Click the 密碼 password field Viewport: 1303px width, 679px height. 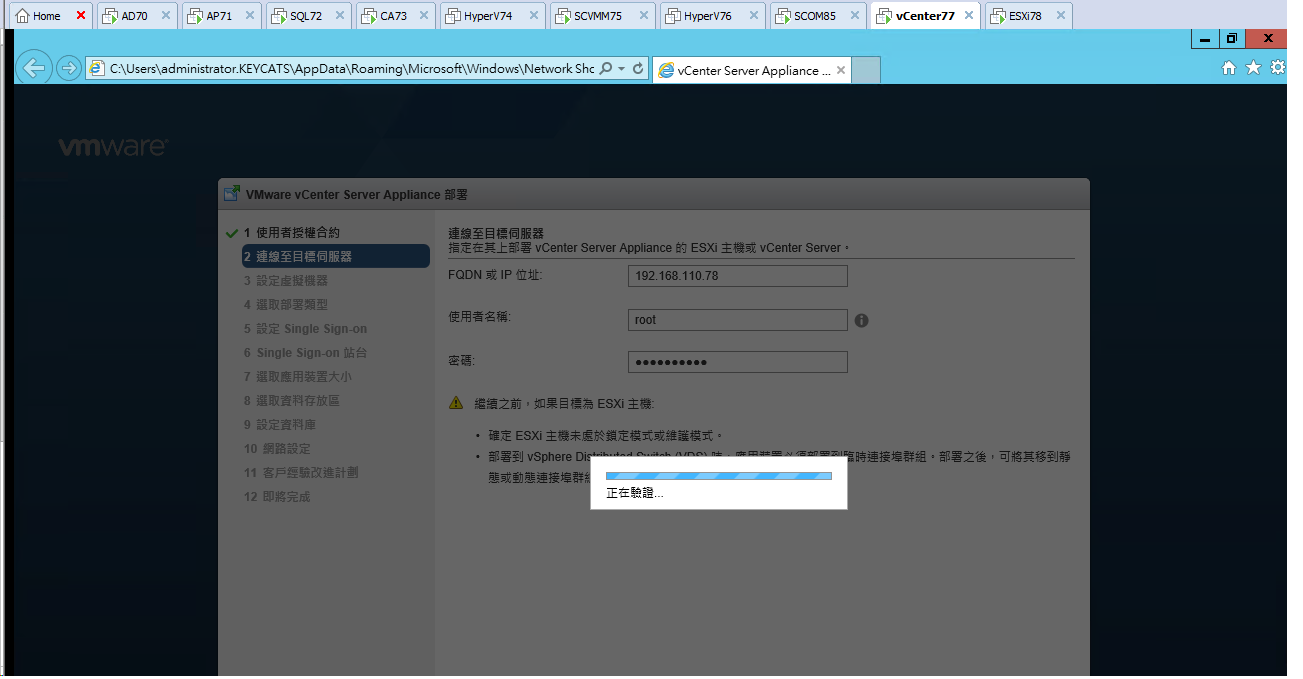click(738, 362)
